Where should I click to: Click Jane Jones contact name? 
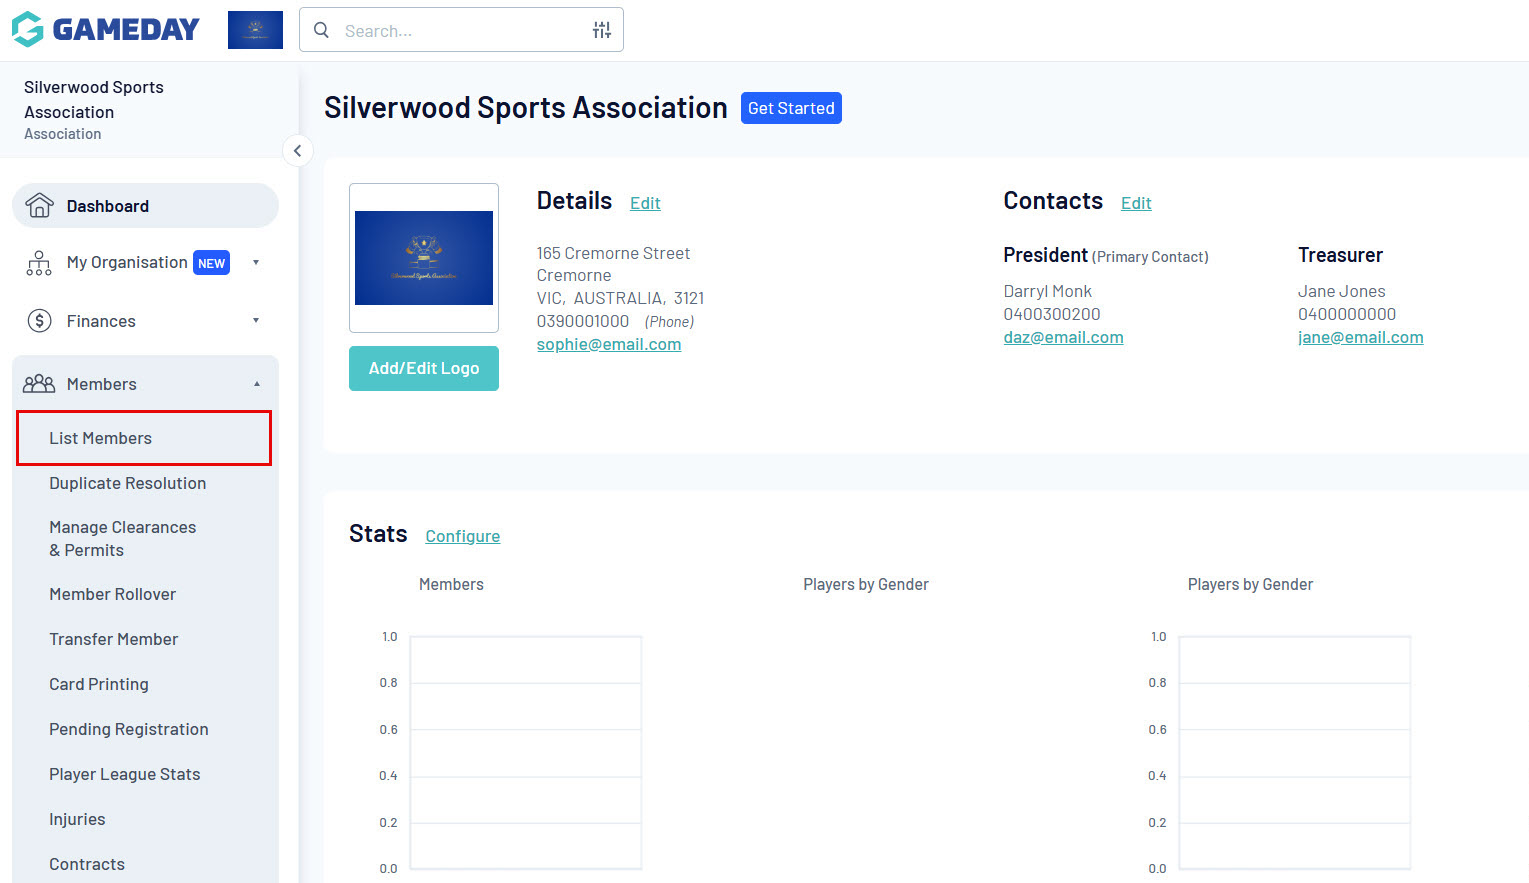1341,291
